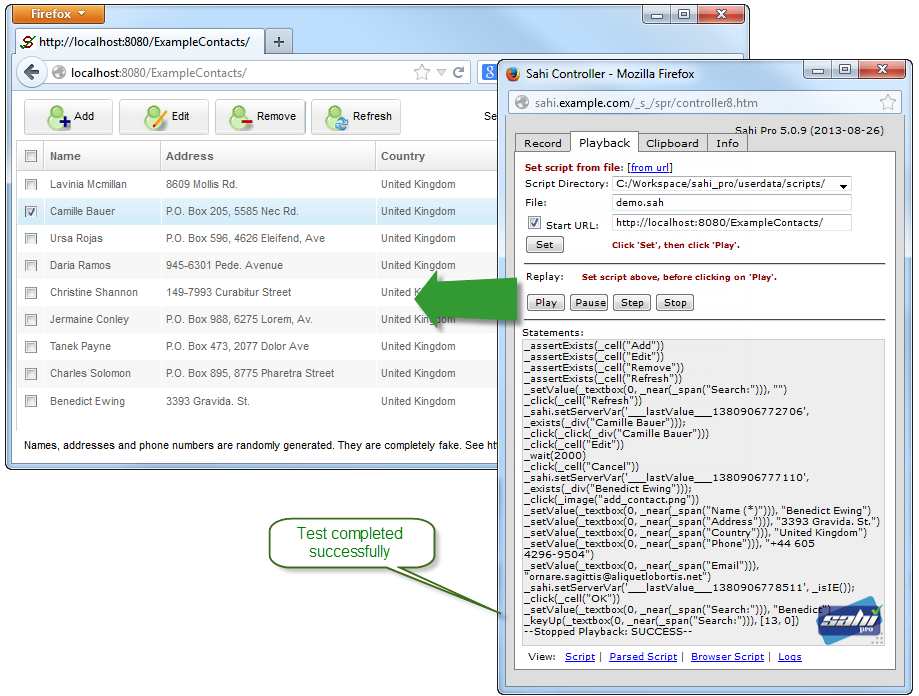Check the Tanek Payne row checkbox

click(x=31, y=347)
